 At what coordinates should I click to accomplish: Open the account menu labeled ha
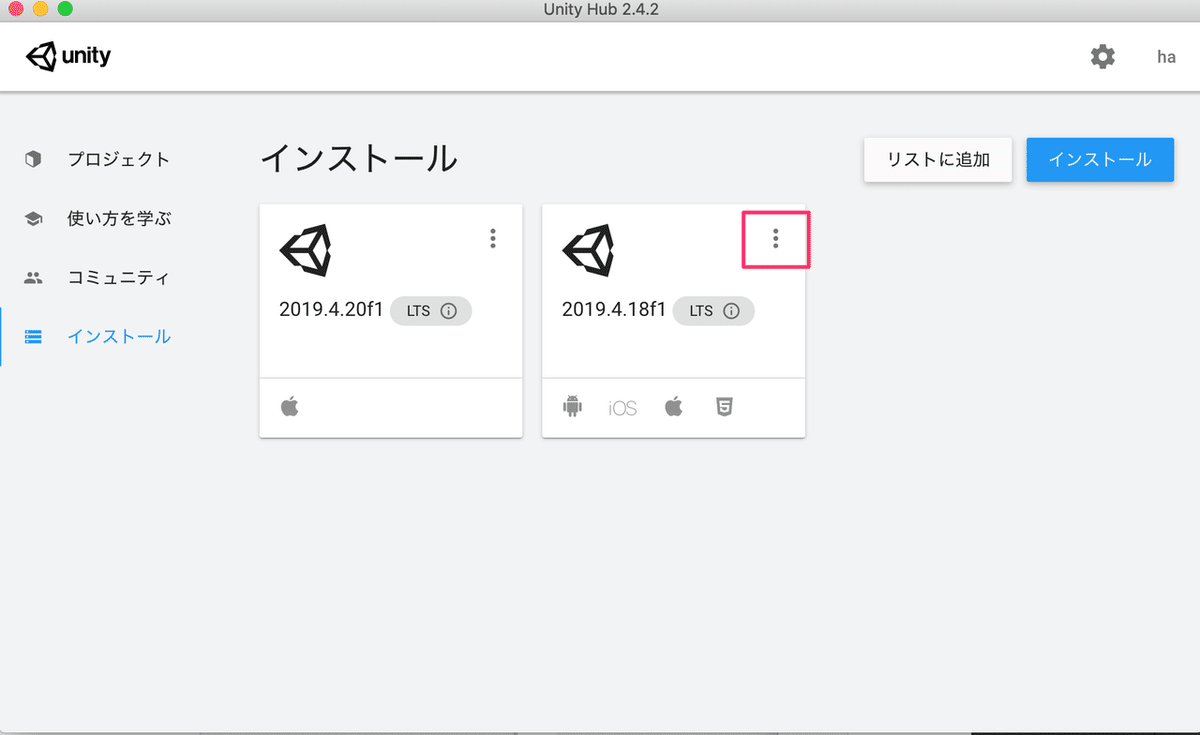(1165, 57)
